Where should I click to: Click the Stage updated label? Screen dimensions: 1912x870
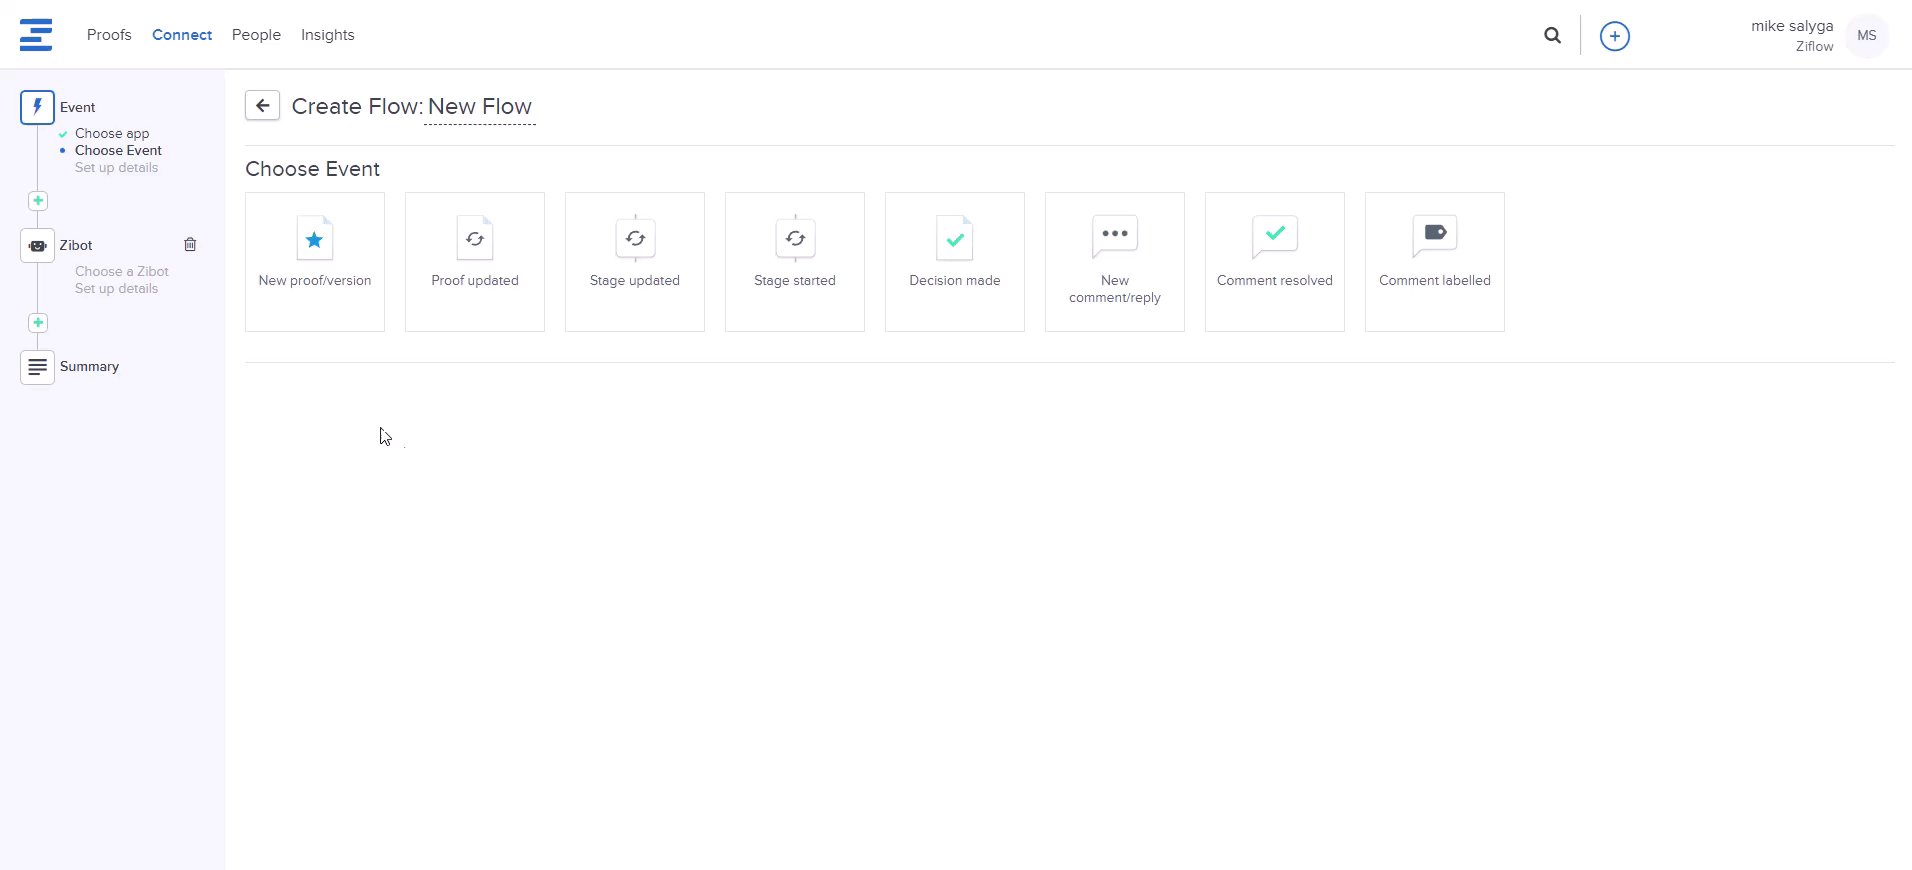click(635, 280)
